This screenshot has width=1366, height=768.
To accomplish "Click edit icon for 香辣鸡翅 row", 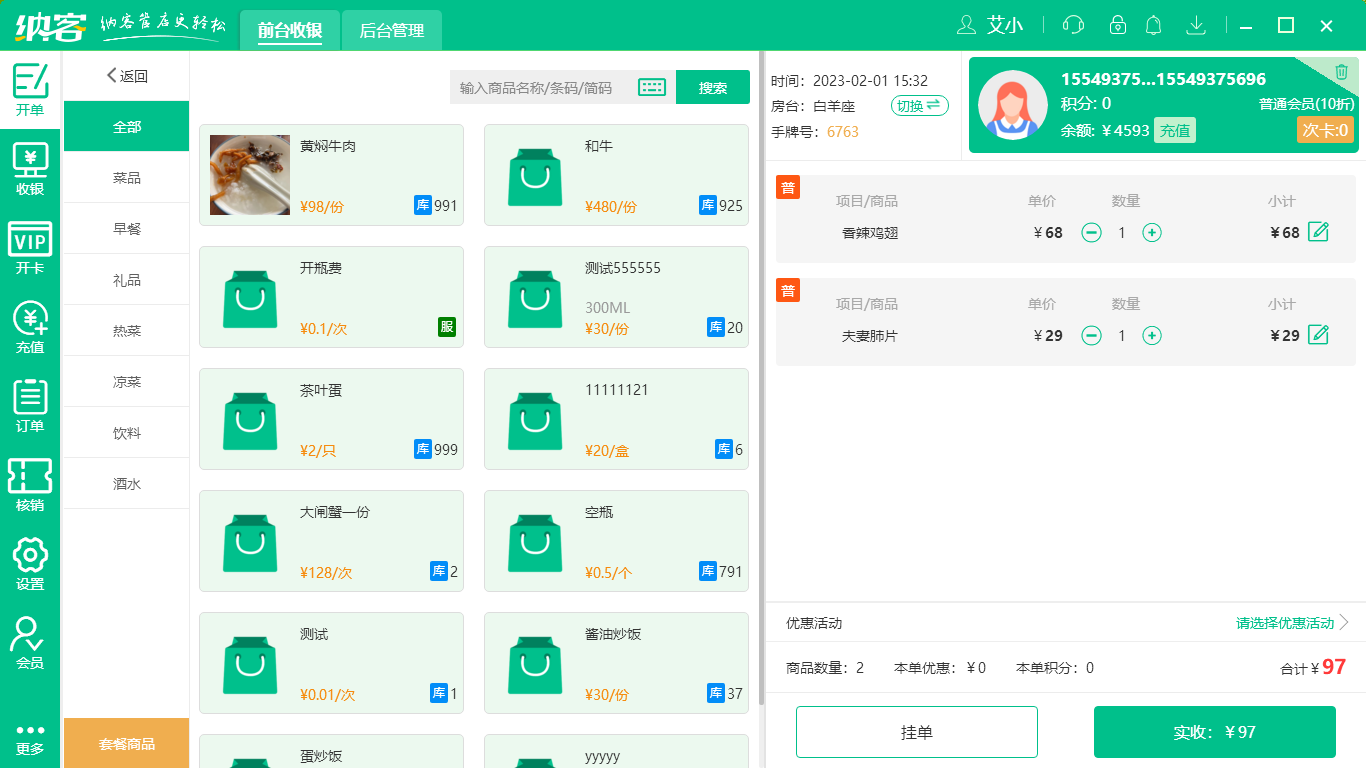I will 1319,232.
